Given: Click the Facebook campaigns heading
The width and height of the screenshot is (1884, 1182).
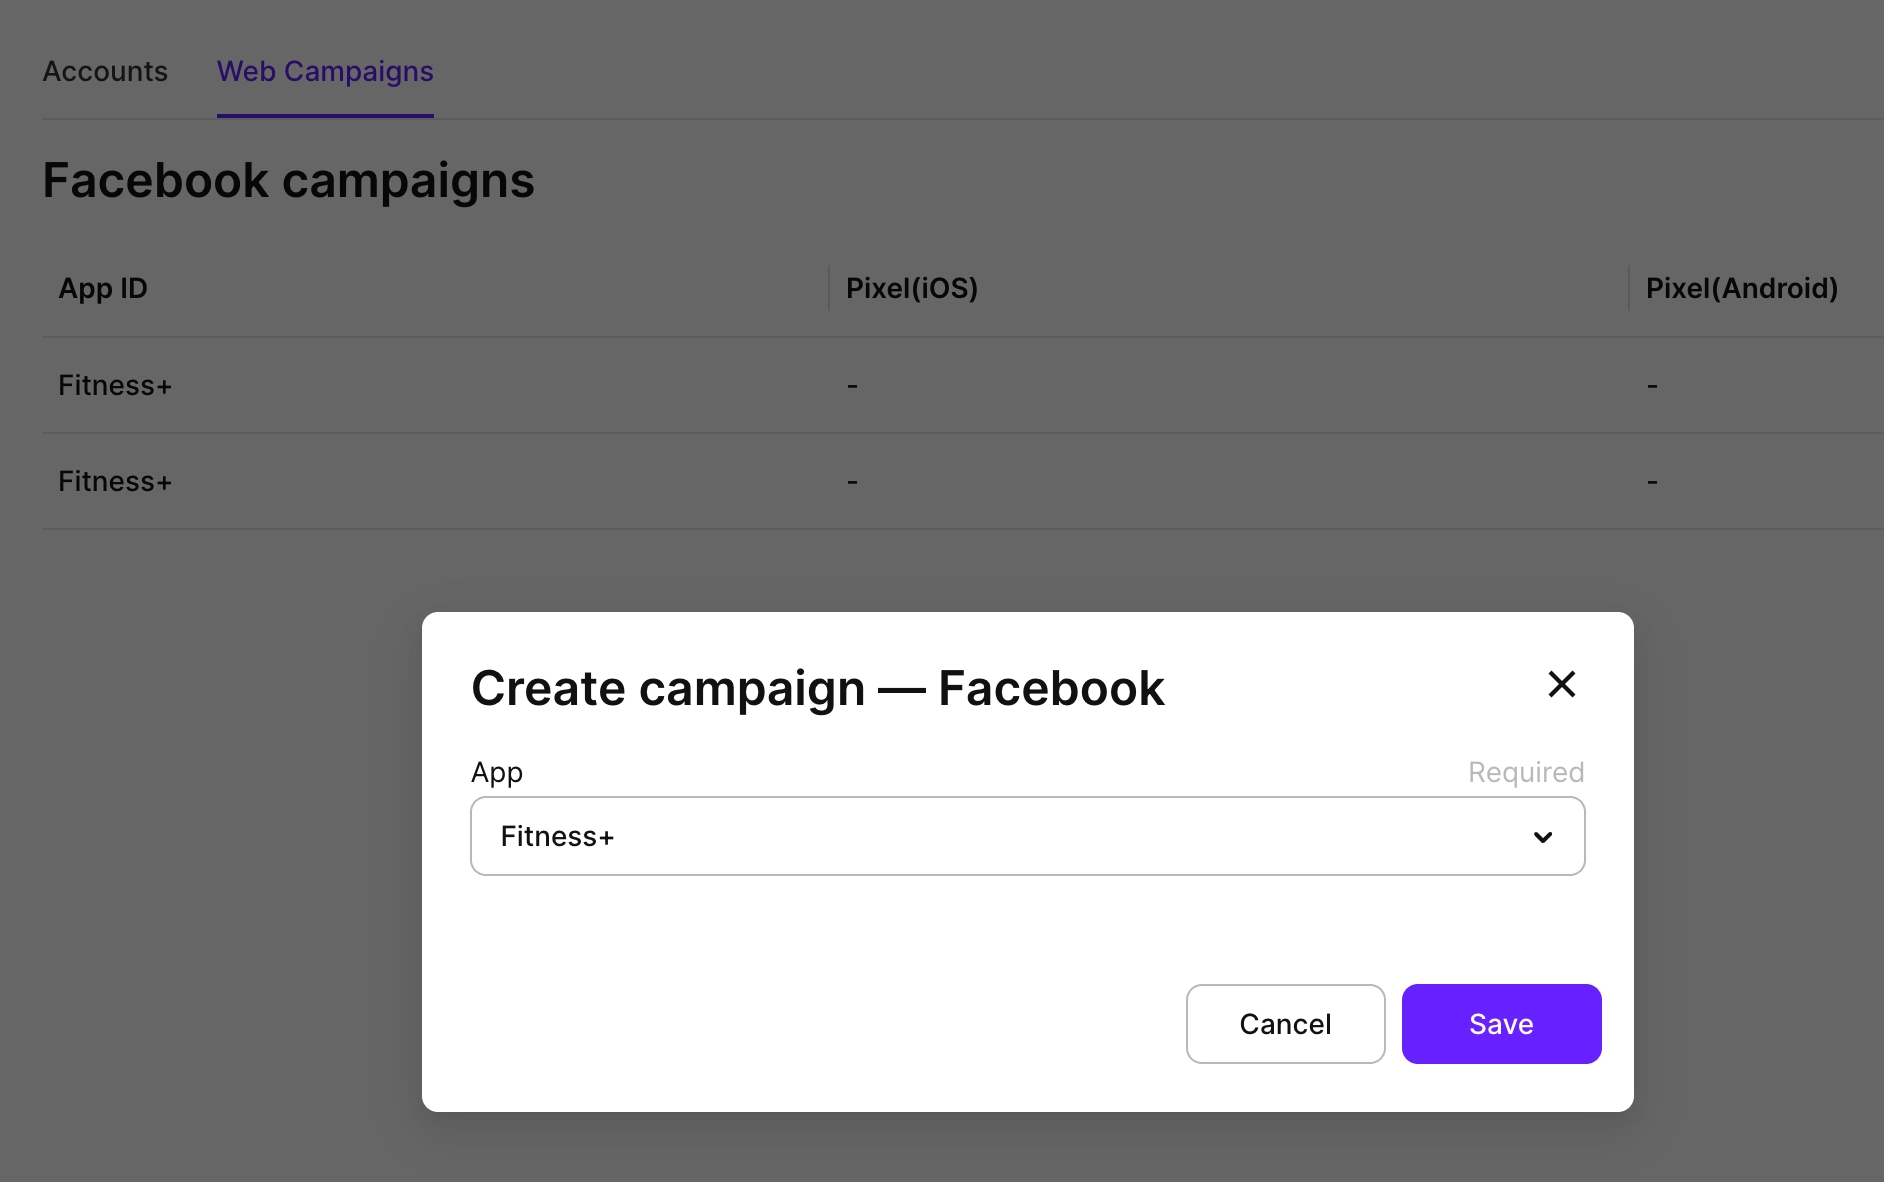Looking at the screenshot, I should (x=288, y=180).
